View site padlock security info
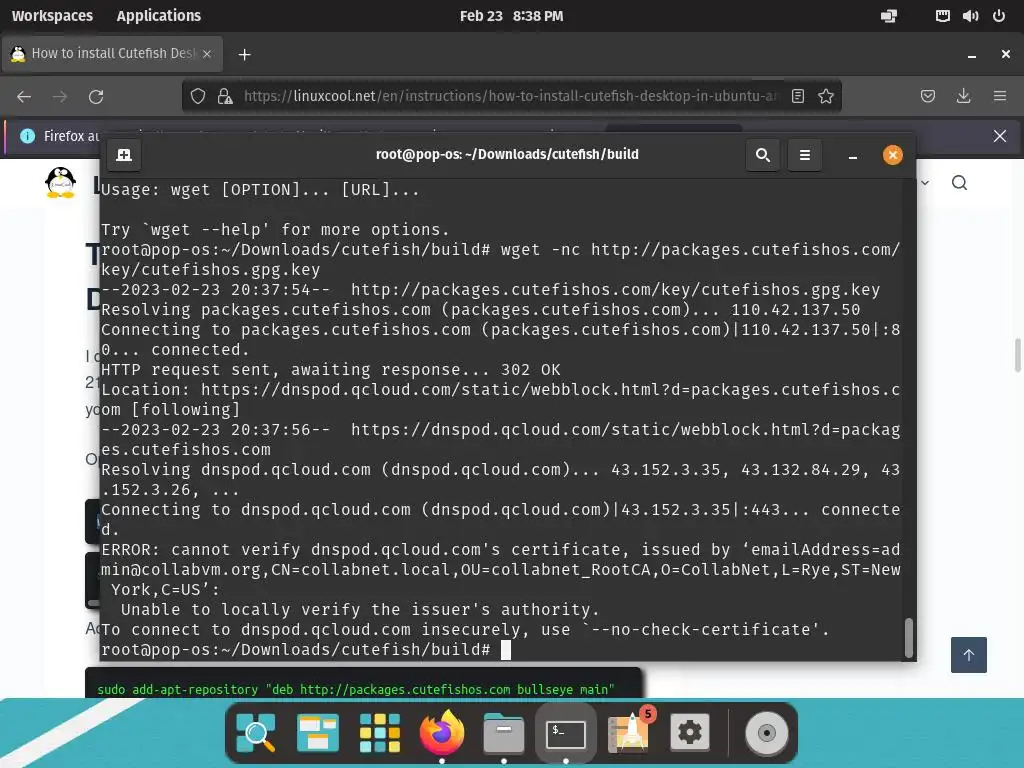 pyautogui.click(x=225, y=97)
